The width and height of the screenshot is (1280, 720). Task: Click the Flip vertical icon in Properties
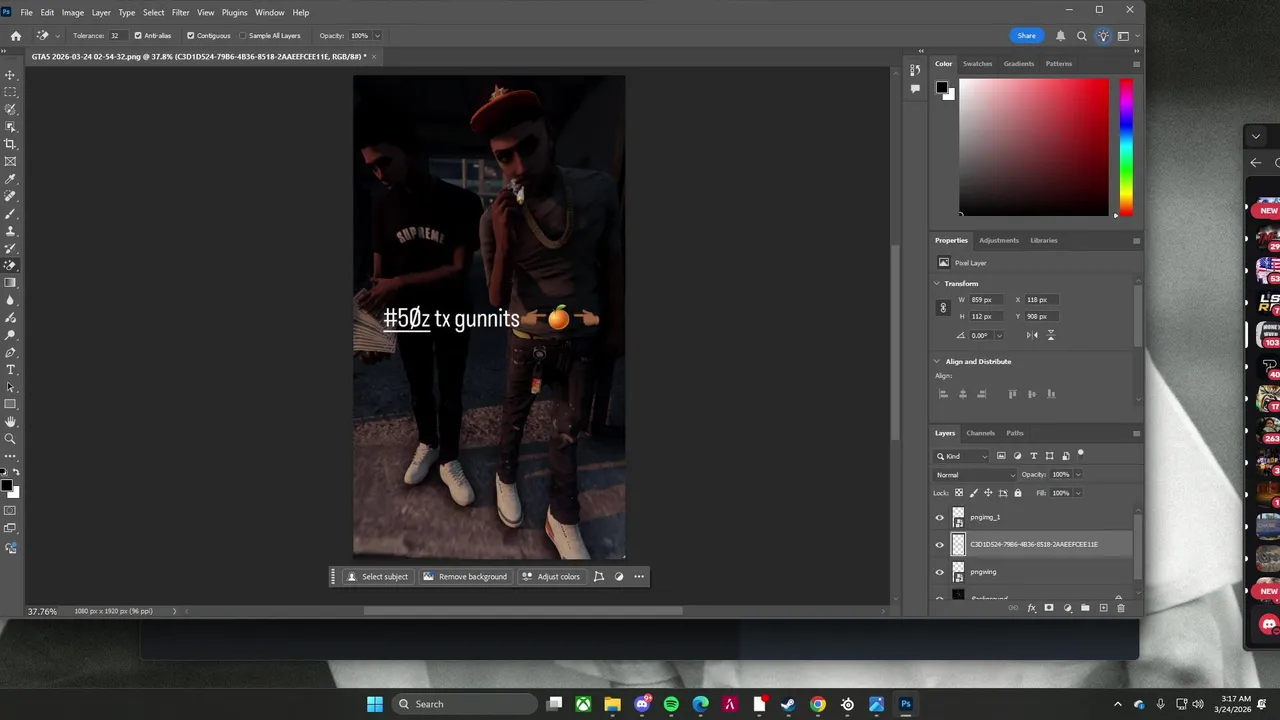(x=1050, y=335)
